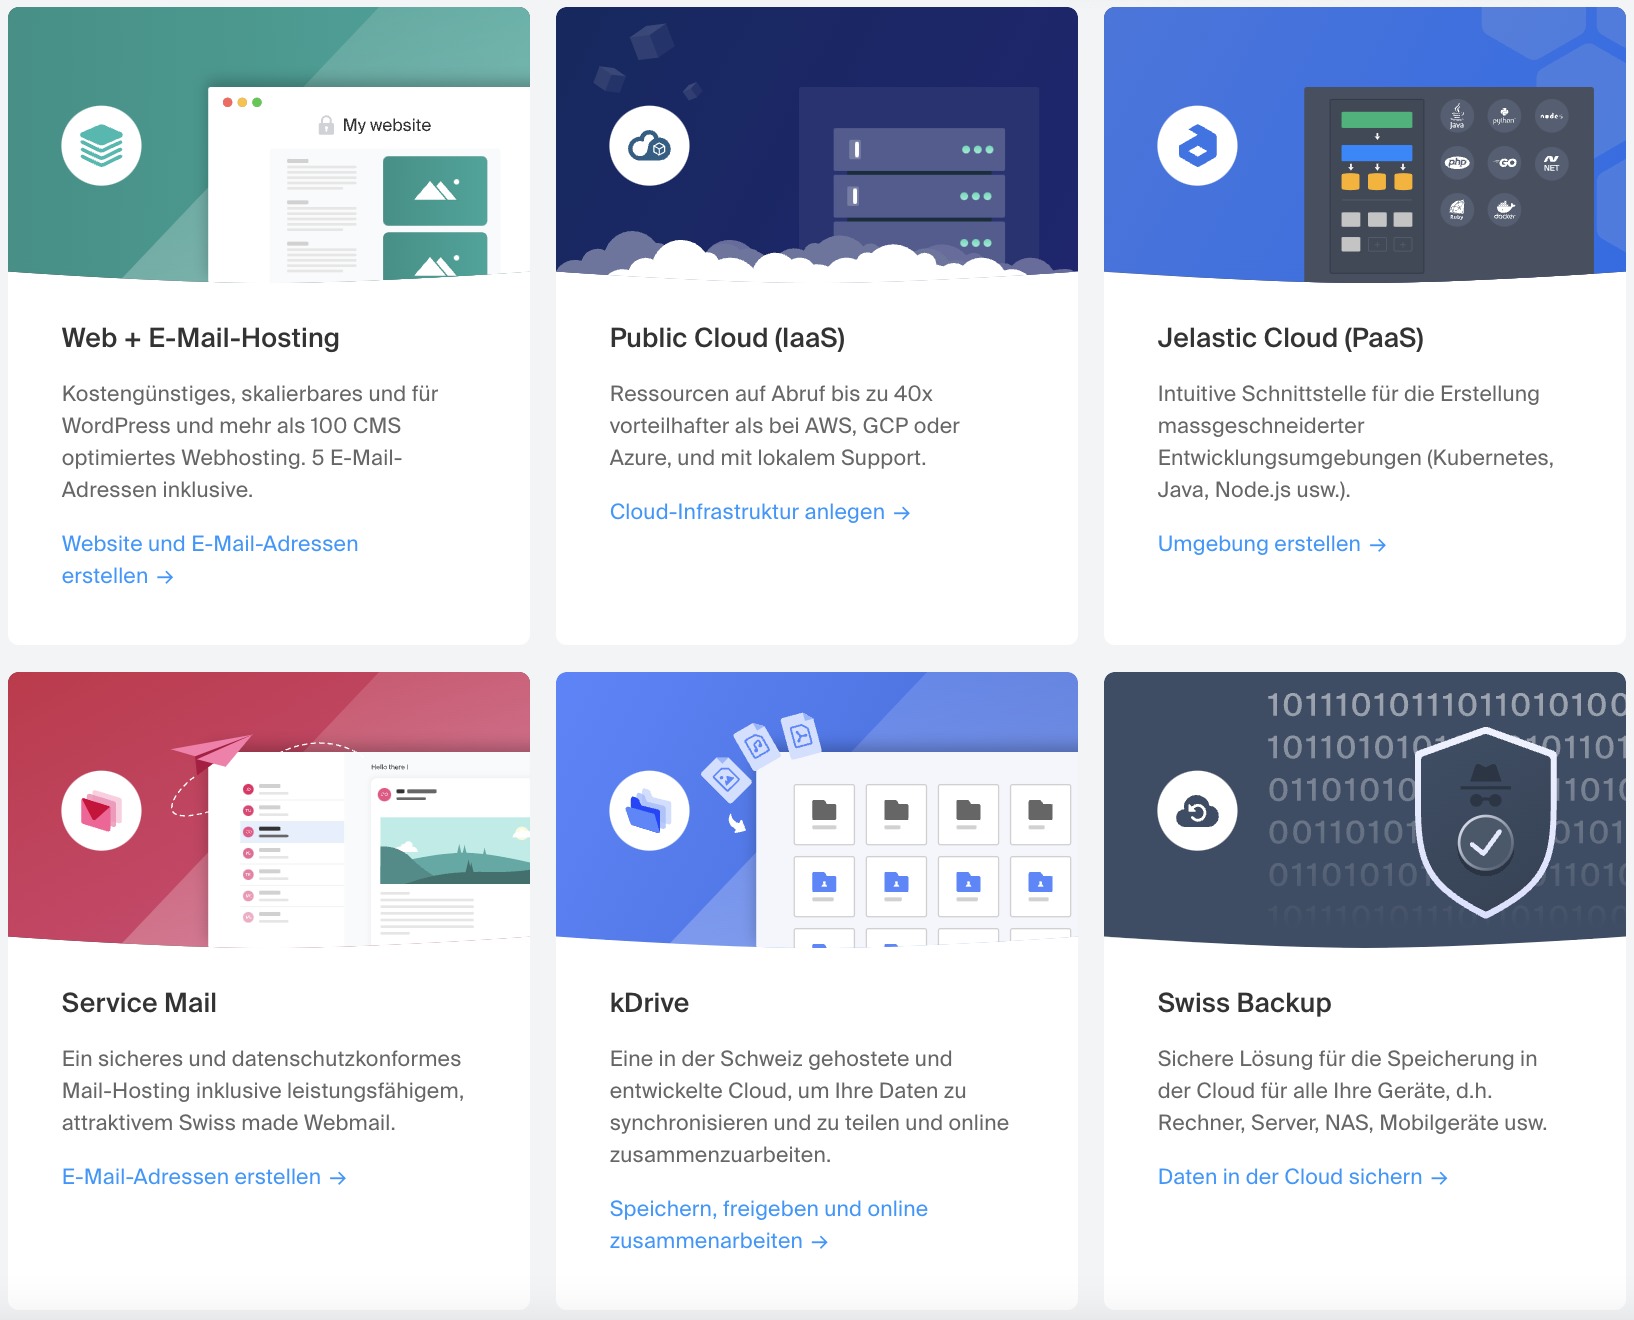Click the GO badge in Jelastic illustration
Viewport: 1634px width, 1320px height.
click(1505, 162)
